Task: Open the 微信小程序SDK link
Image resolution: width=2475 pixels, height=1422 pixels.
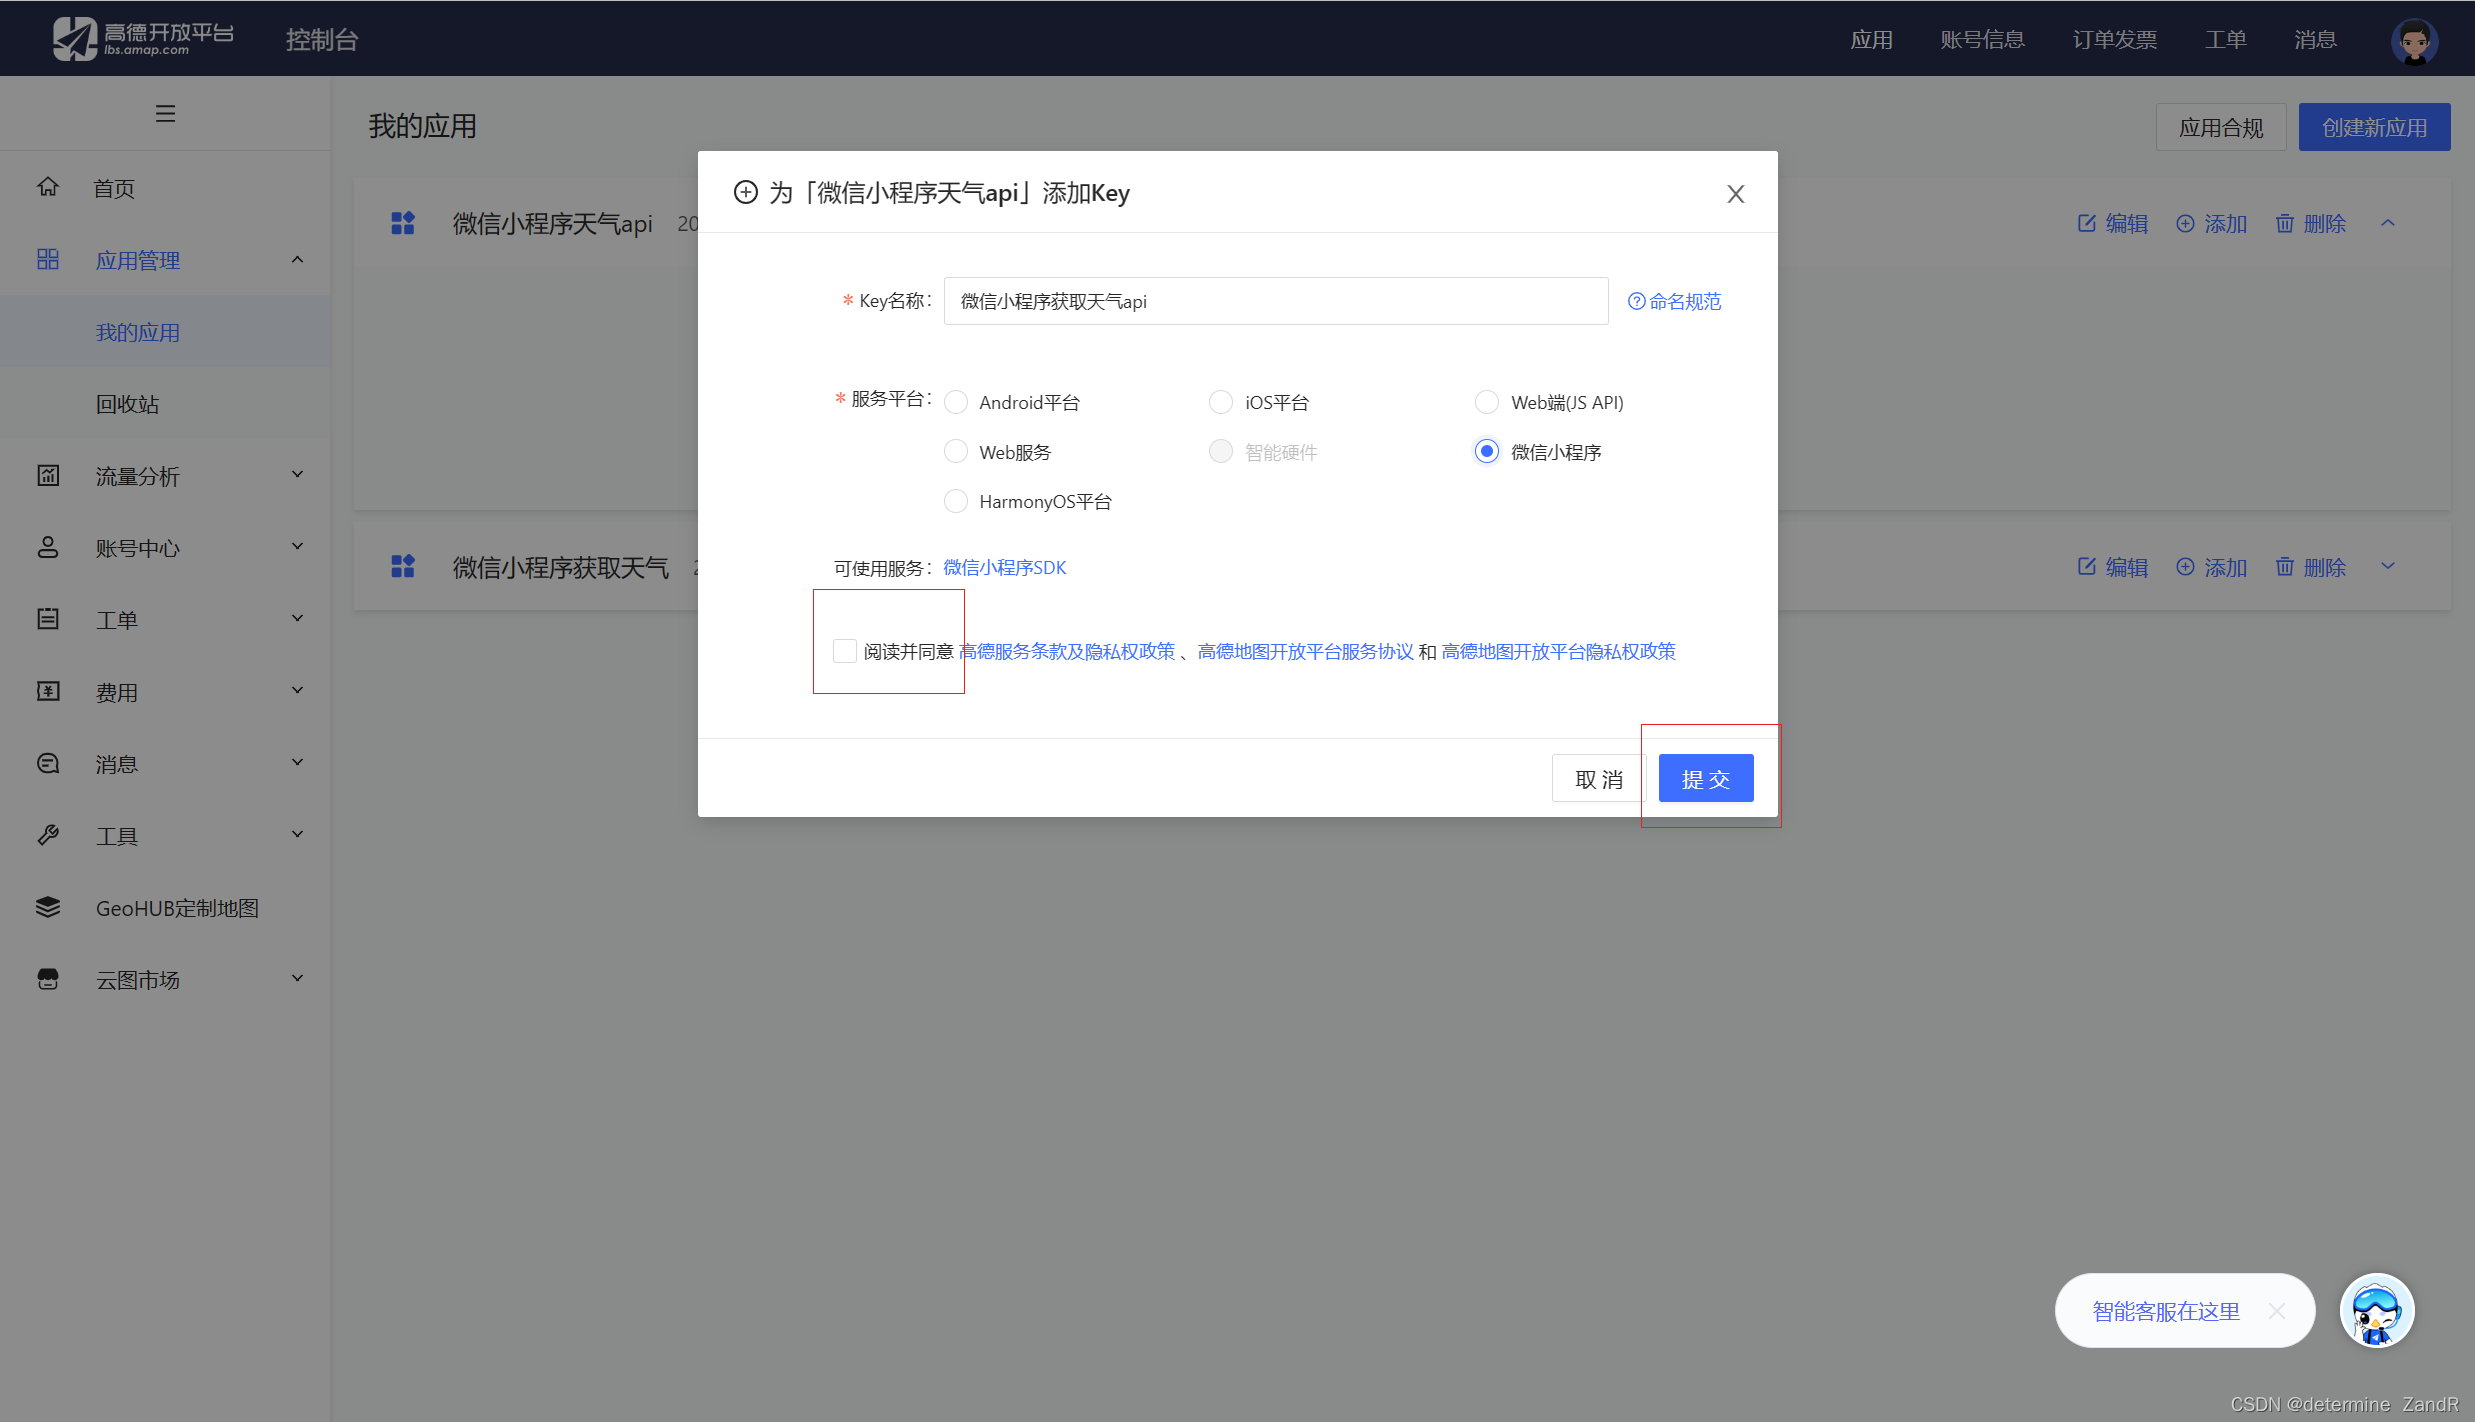Action: tap(1004, 567)
